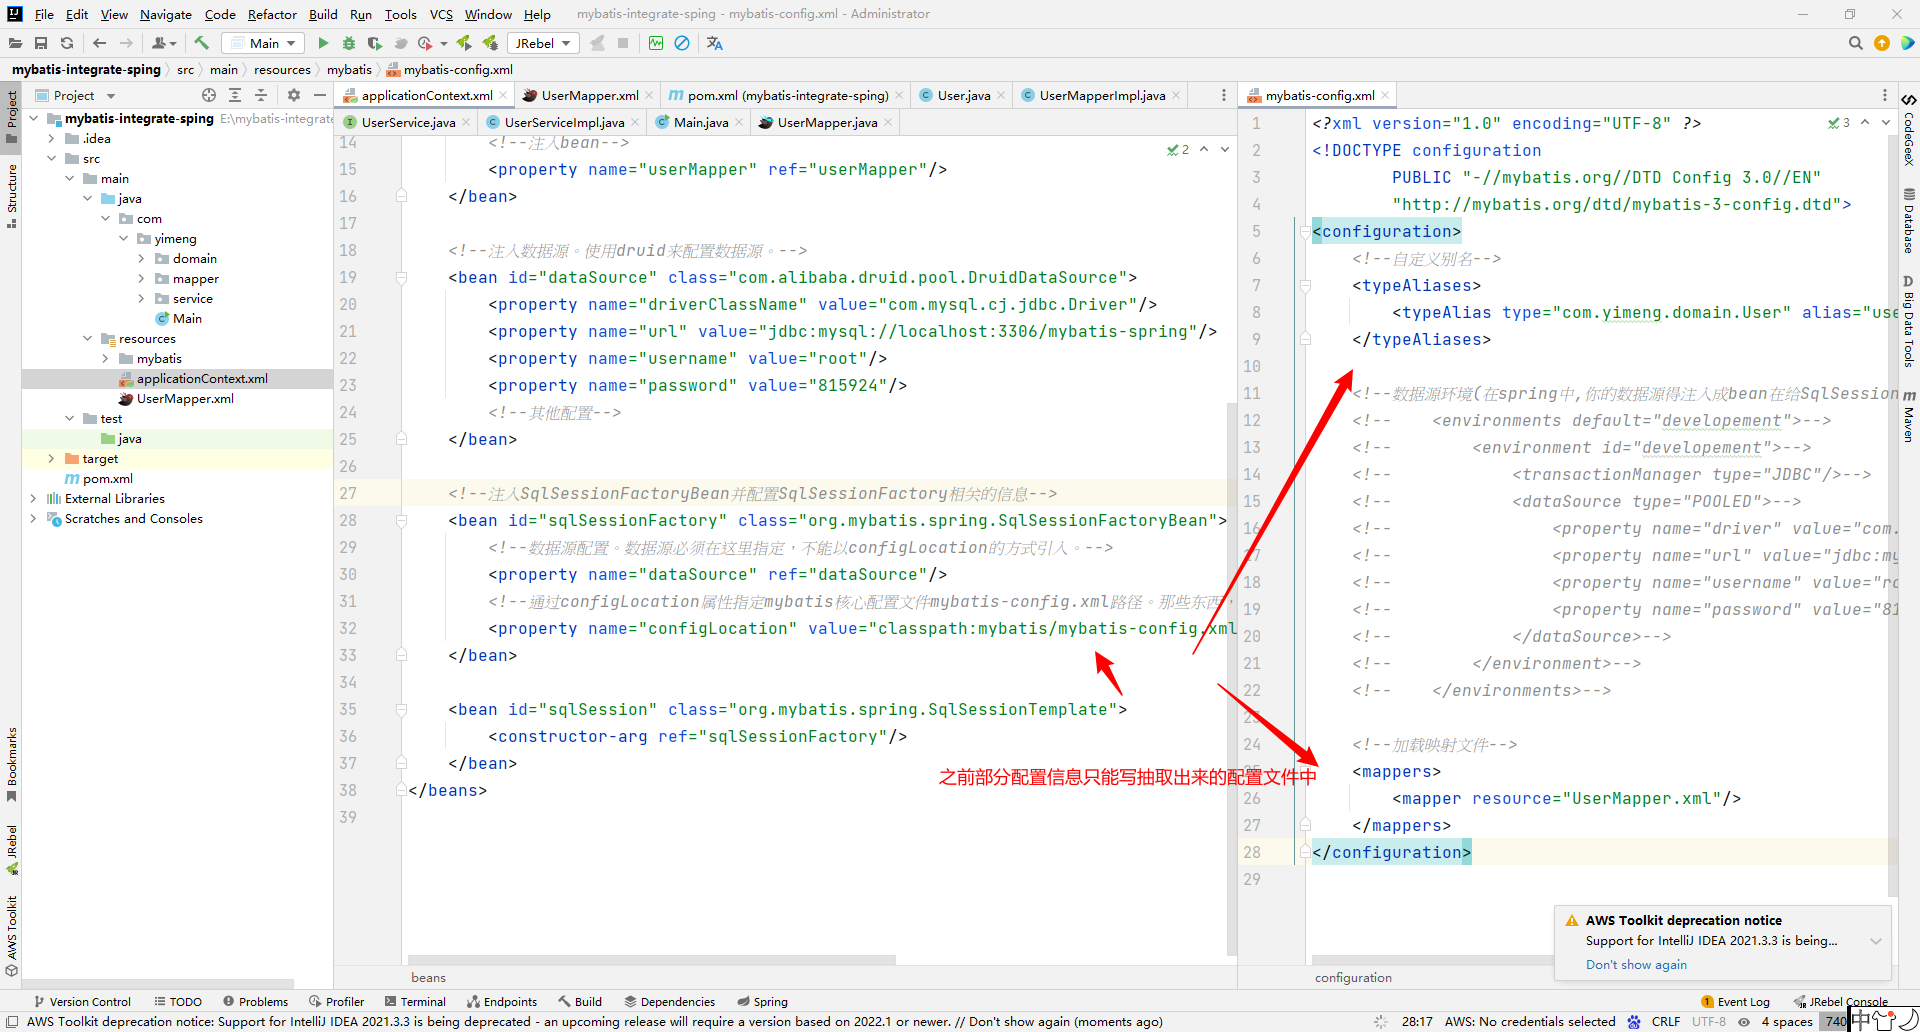Expand External Libraries node

pos(33,498)
